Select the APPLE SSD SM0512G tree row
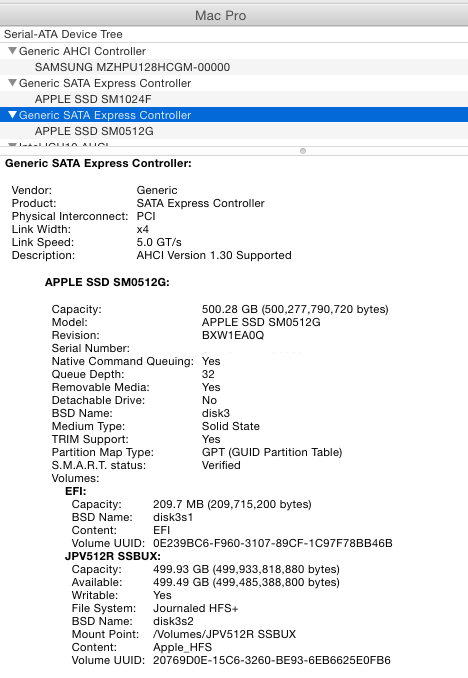The image size is (468, 678). (234, 131)
